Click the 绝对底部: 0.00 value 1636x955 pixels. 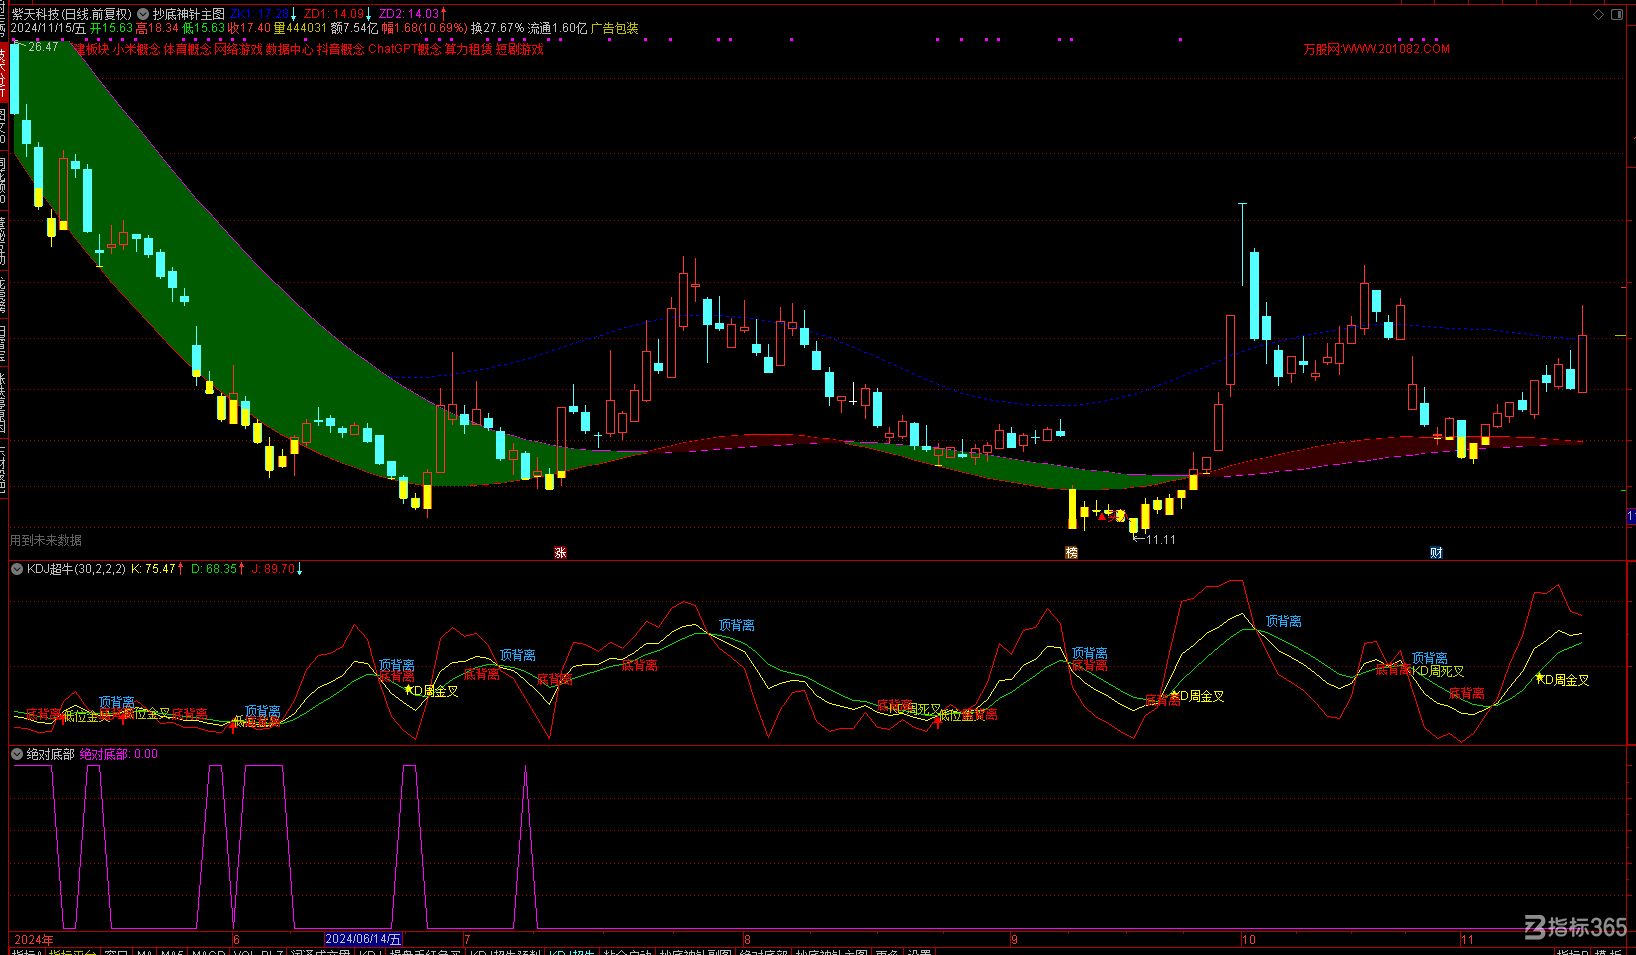pyautogui.click(x=118, y=754)
